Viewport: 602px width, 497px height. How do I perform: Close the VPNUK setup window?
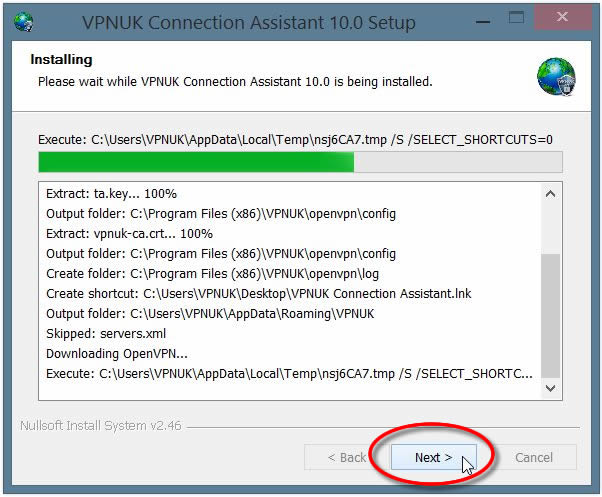[x=562, y=17]
